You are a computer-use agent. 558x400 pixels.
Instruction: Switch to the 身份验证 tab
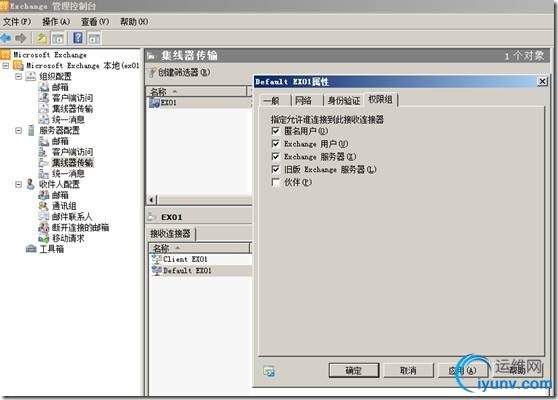point(344,101)
